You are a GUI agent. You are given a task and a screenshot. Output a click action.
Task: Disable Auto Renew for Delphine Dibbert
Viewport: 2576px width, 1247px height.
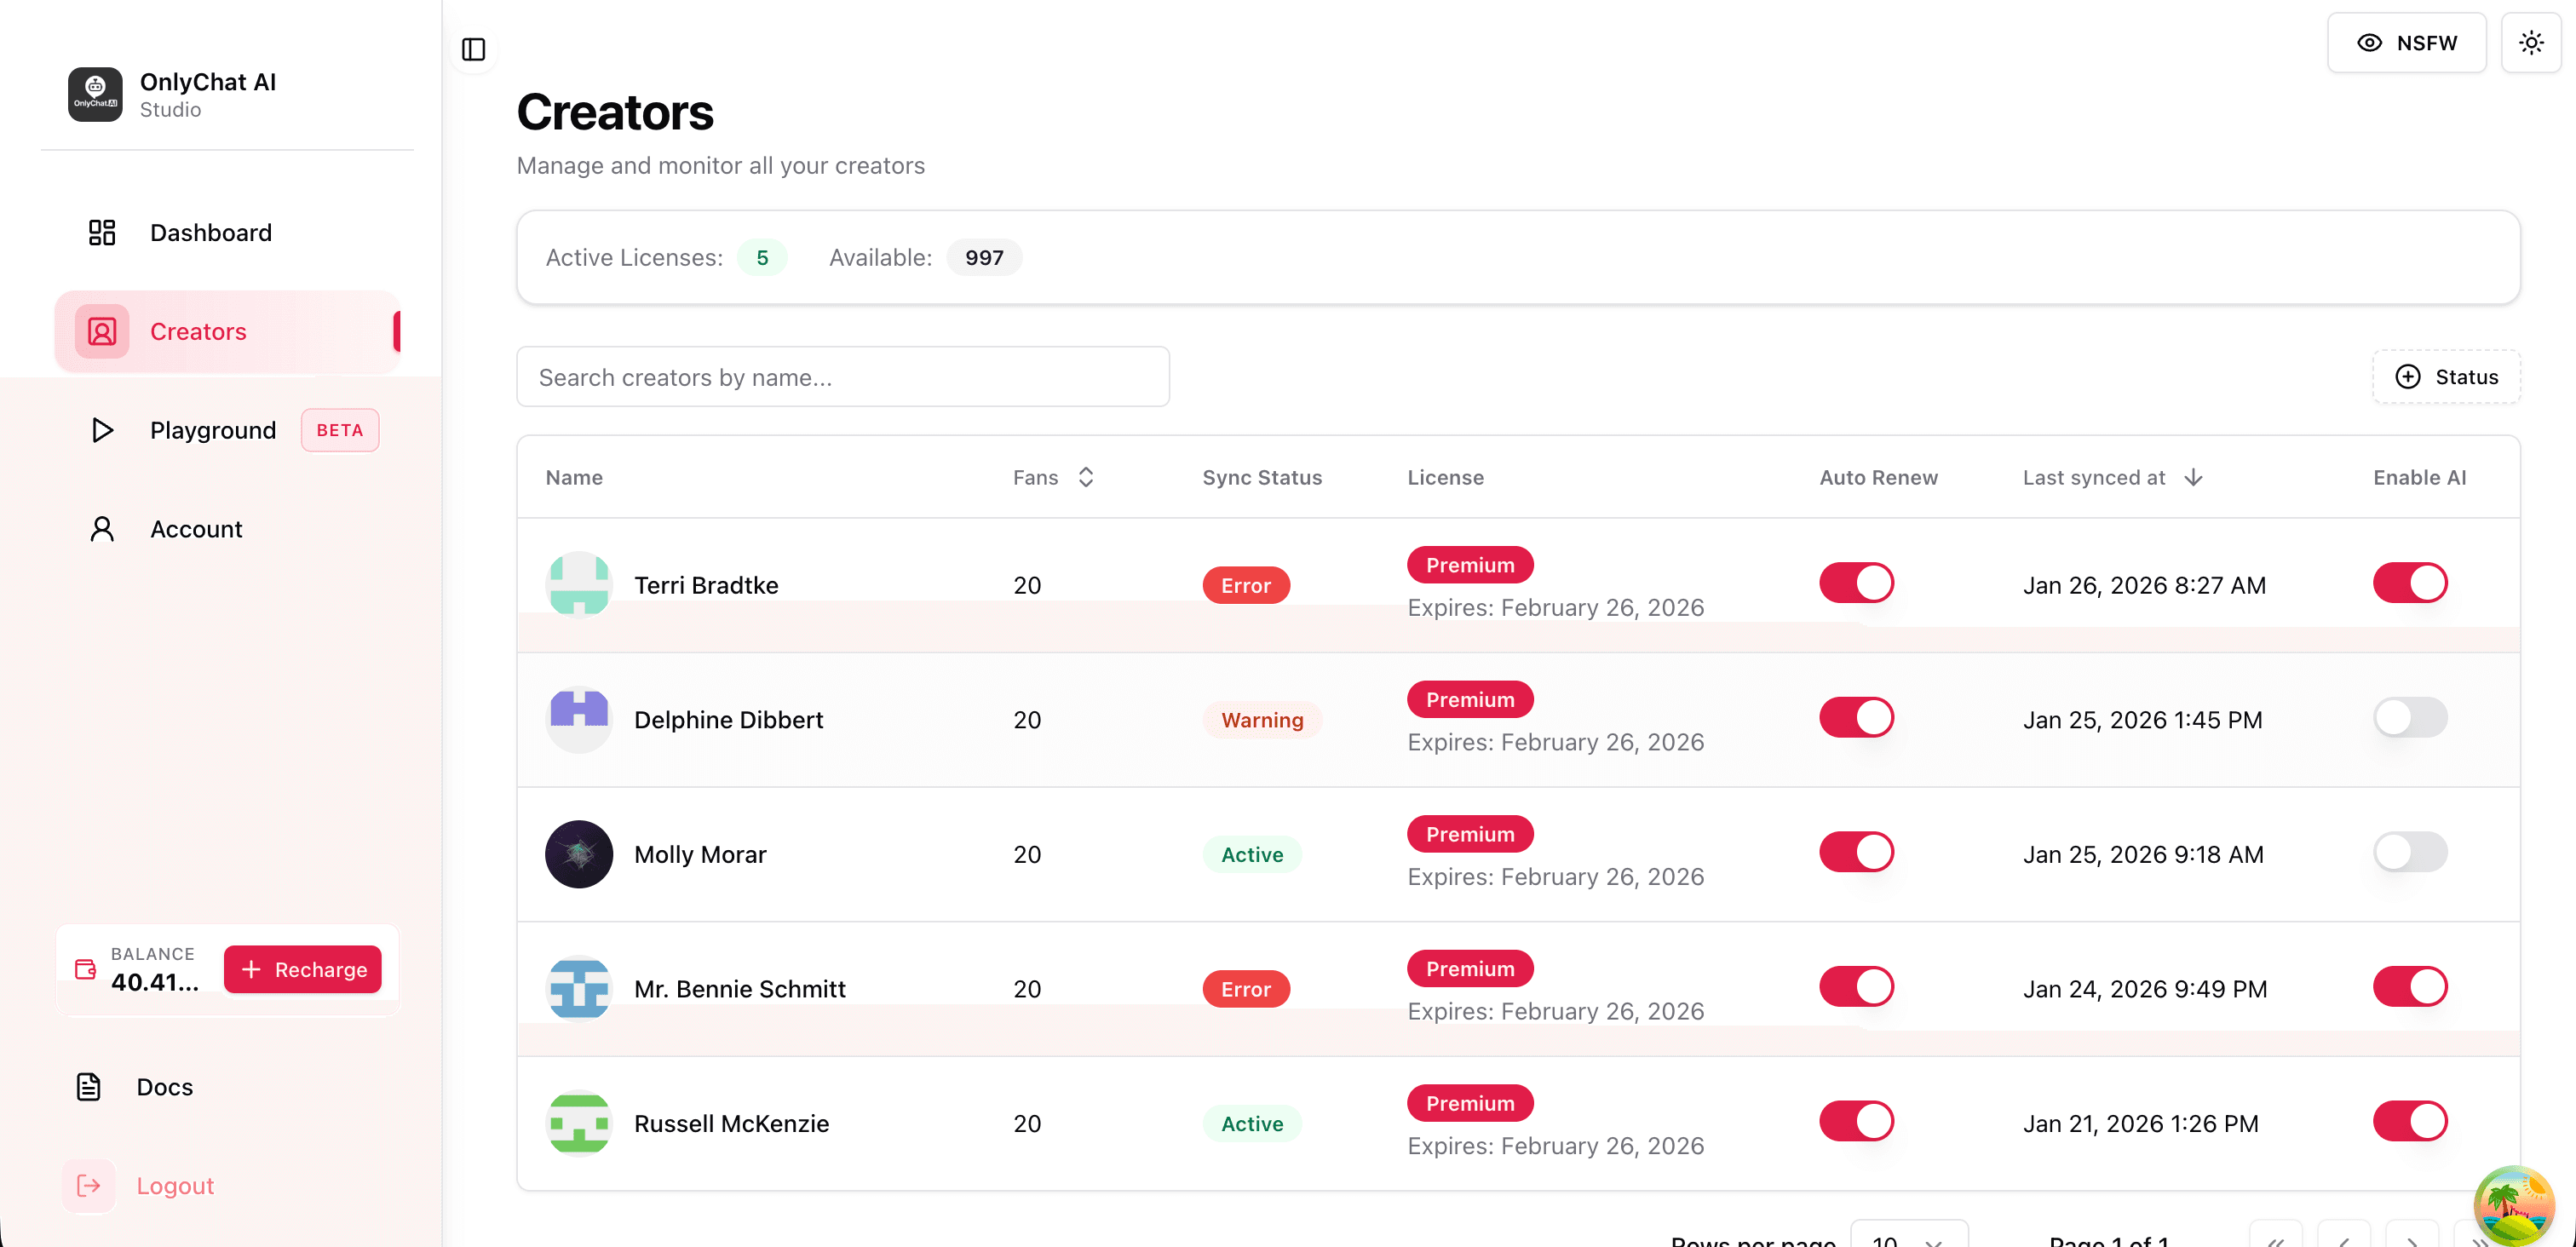(1857, 717)
